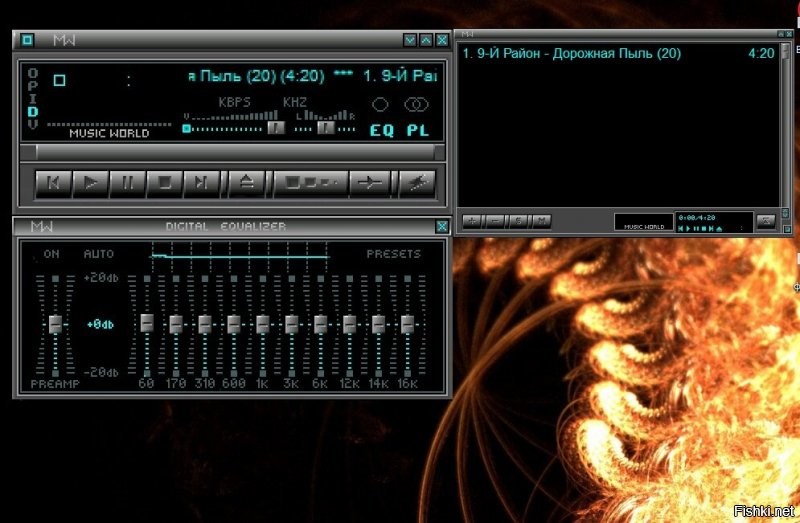The image size is (800, 523).
Task: Toggle equalizer AUTO mode
Action: coord(98,254)
